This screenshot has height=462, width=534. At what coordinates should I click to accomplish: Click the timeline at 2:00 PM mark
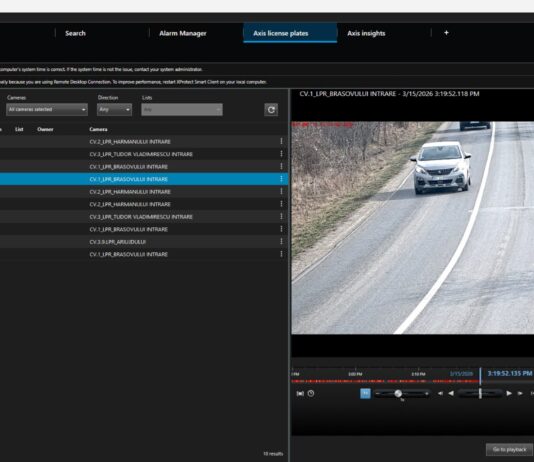point(355,374)
